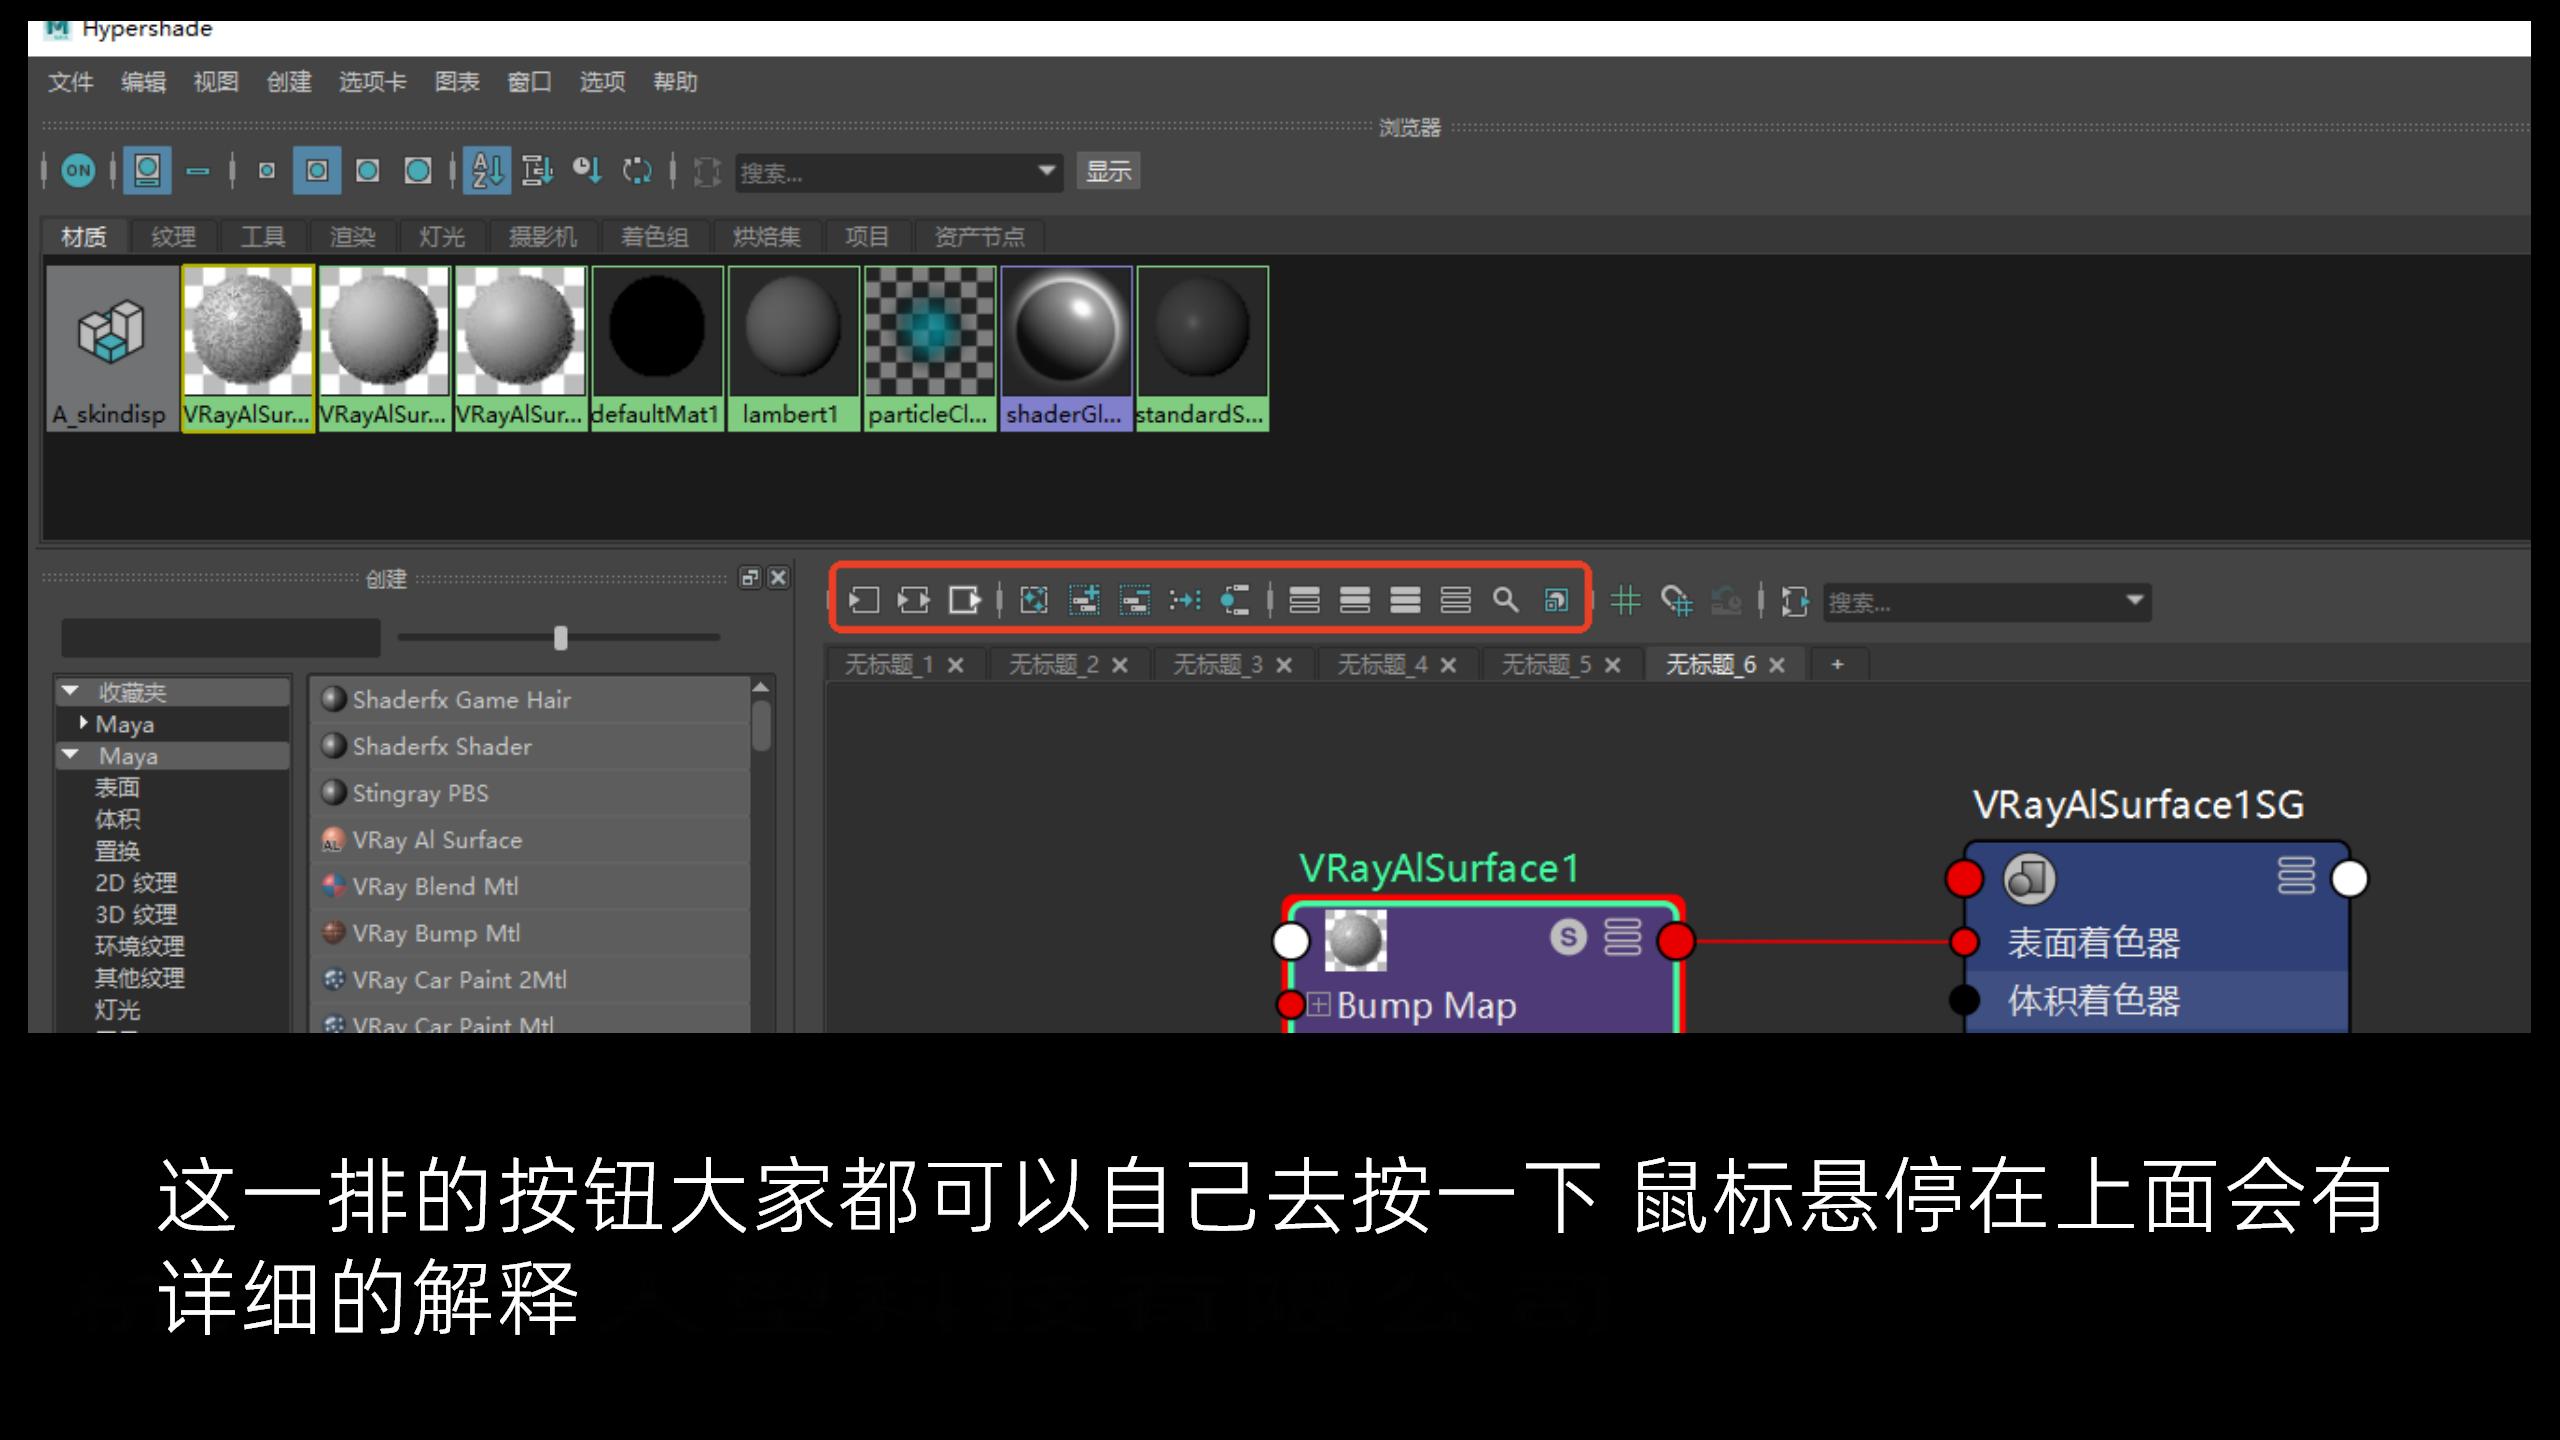Switch browser to view as list
The image size is (2560, 1440).
(198, 171)
